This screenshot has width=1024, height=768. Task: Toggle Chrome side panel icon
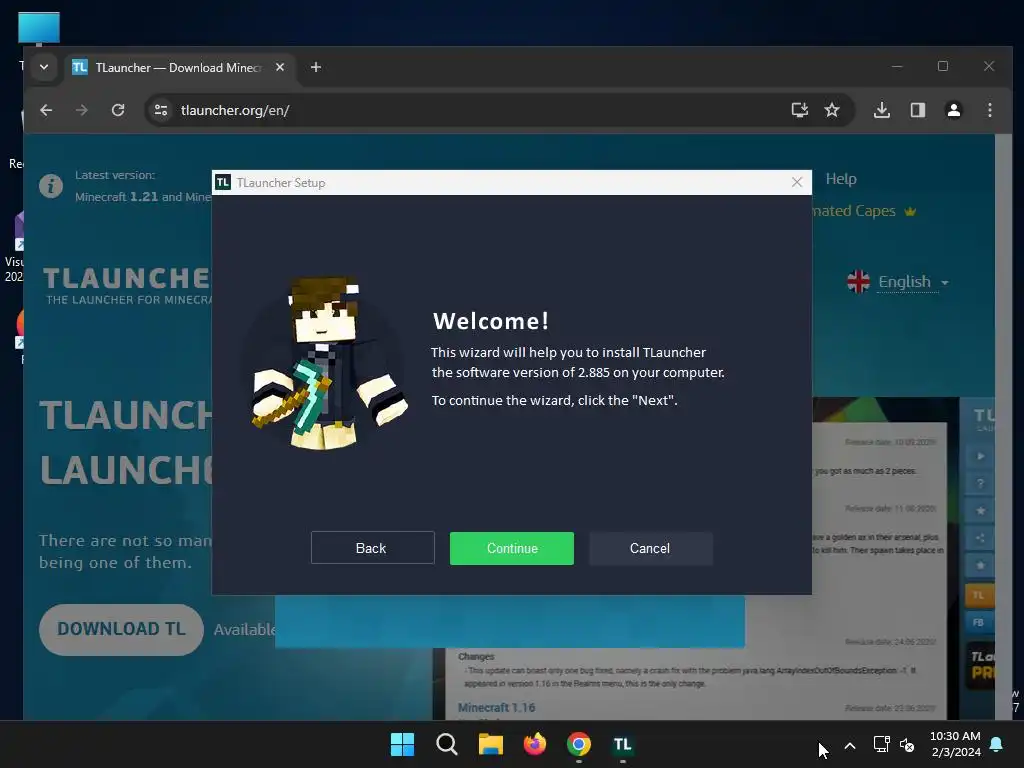pos(918,110)
